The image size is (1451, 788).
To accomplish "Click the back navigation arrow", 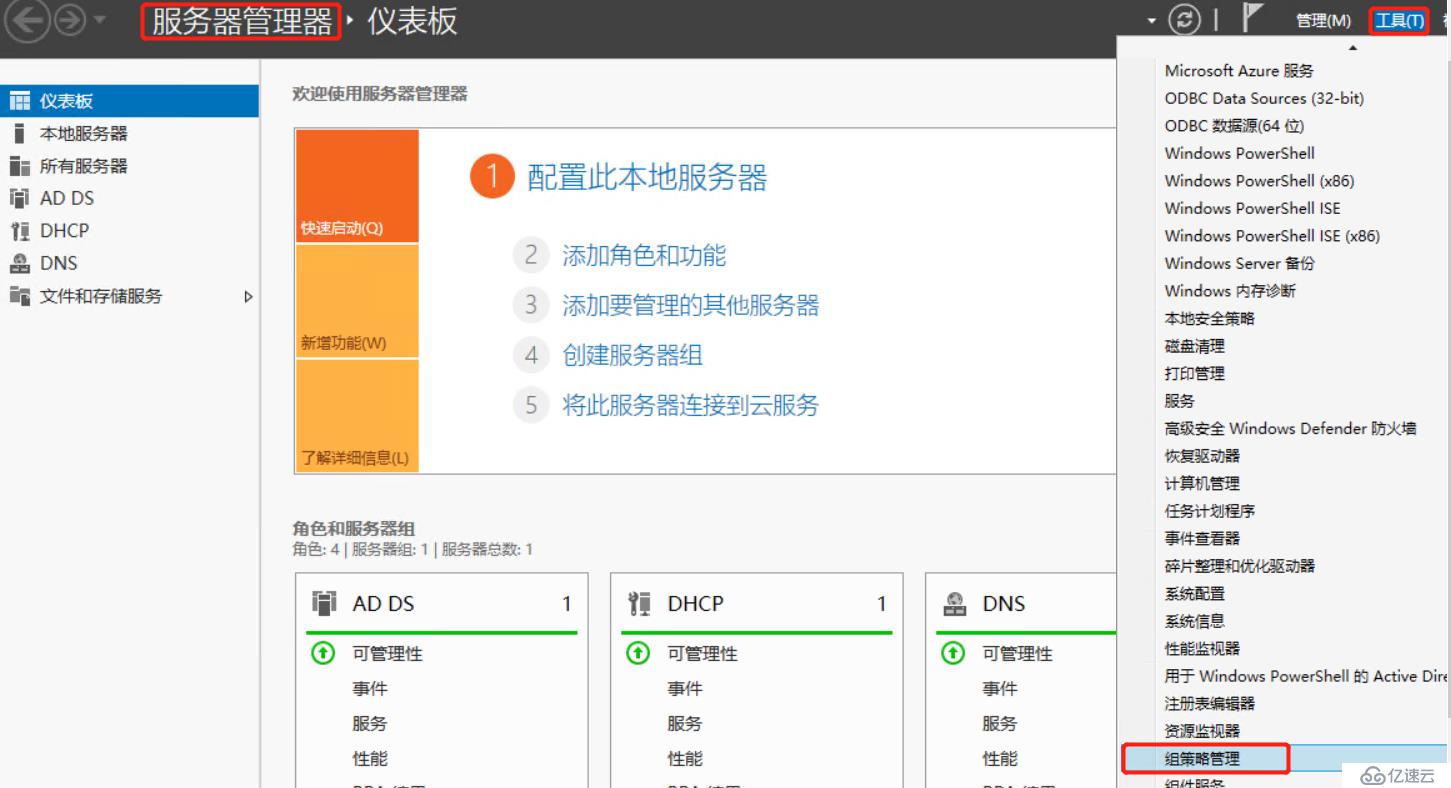I will click(28, 21).
